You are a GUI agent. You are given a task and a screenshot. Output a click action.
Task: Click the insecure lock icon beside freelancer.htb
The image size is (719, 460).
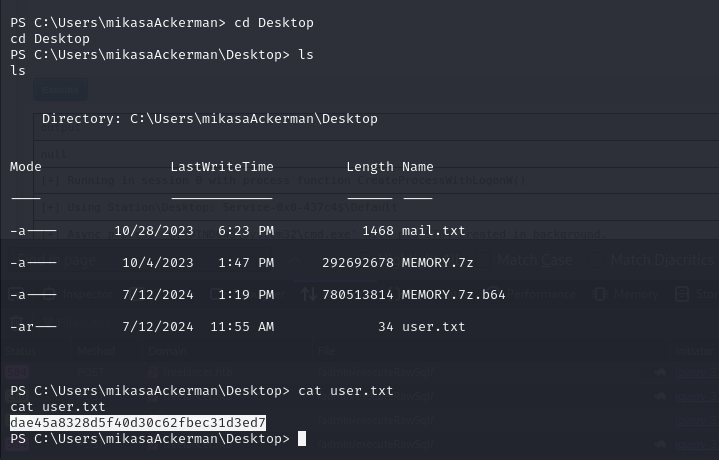pyautogui.click(x=153, y=372)
